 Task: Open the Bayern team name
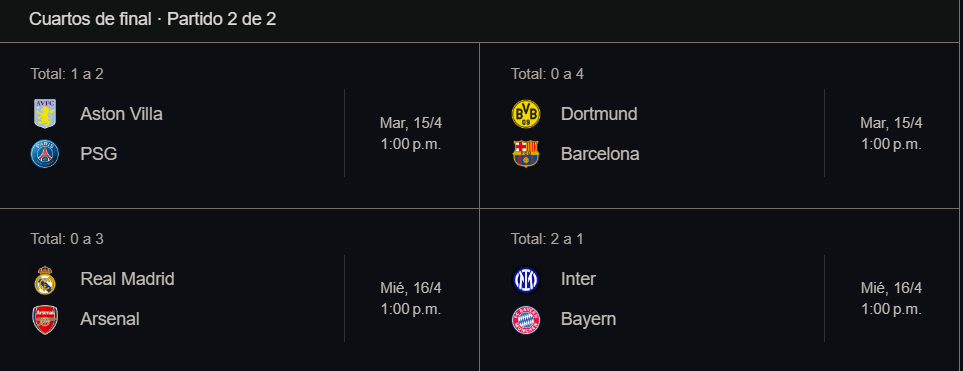coord(588,319)
